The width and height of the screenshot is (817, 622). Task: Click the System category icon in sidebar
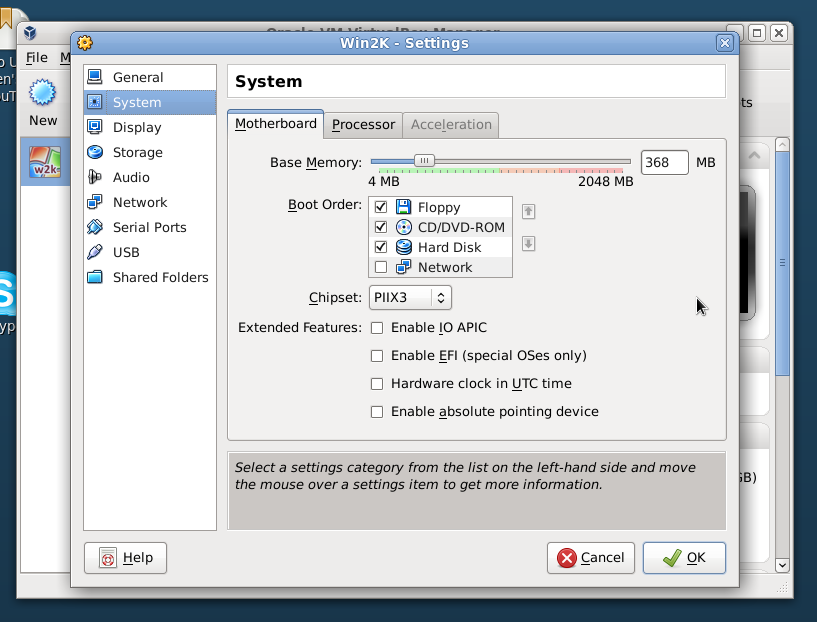coord(95,102)
